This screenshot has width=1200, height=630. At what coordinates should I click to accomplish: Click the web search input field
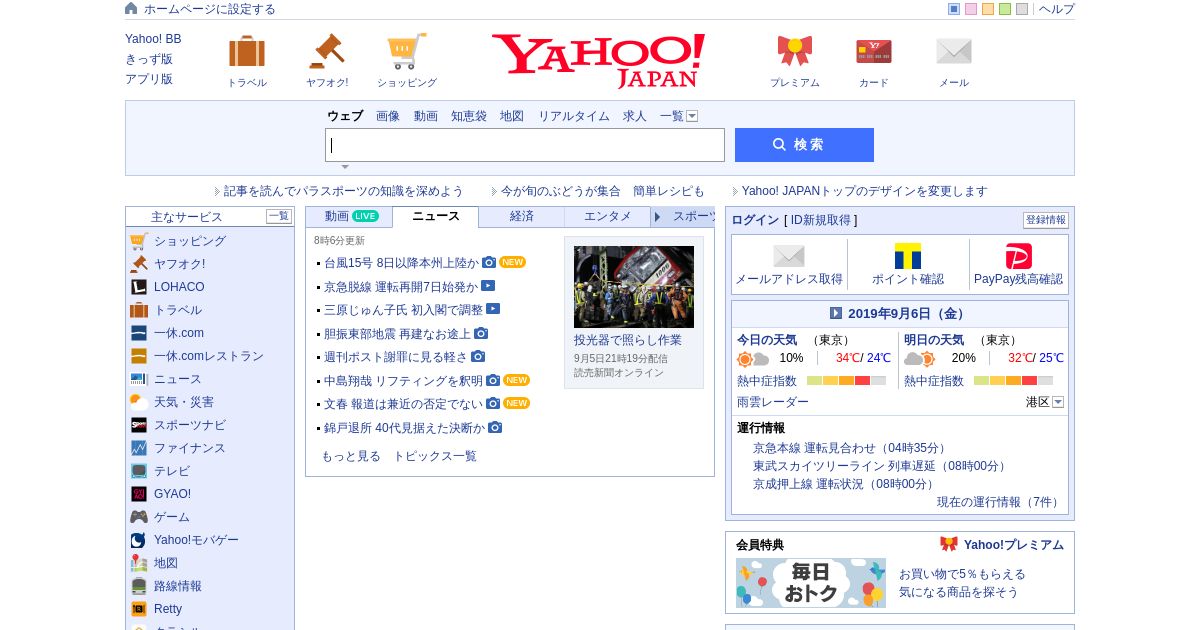525,145
